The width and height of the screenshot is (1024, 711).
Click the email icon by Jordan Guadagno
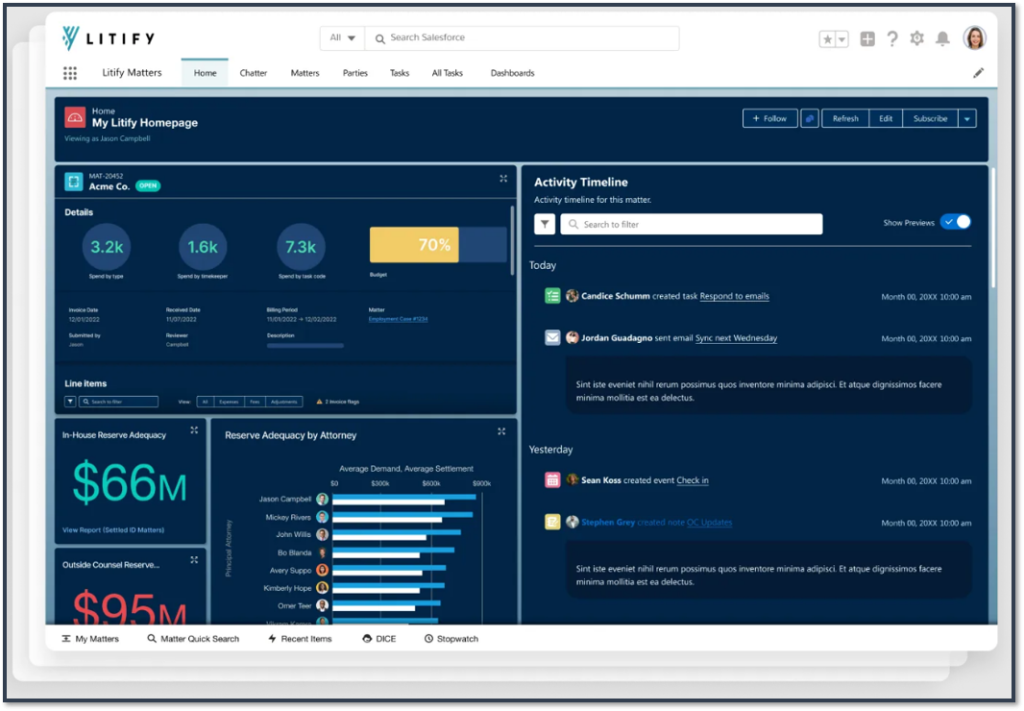click(x=552, y=338)
